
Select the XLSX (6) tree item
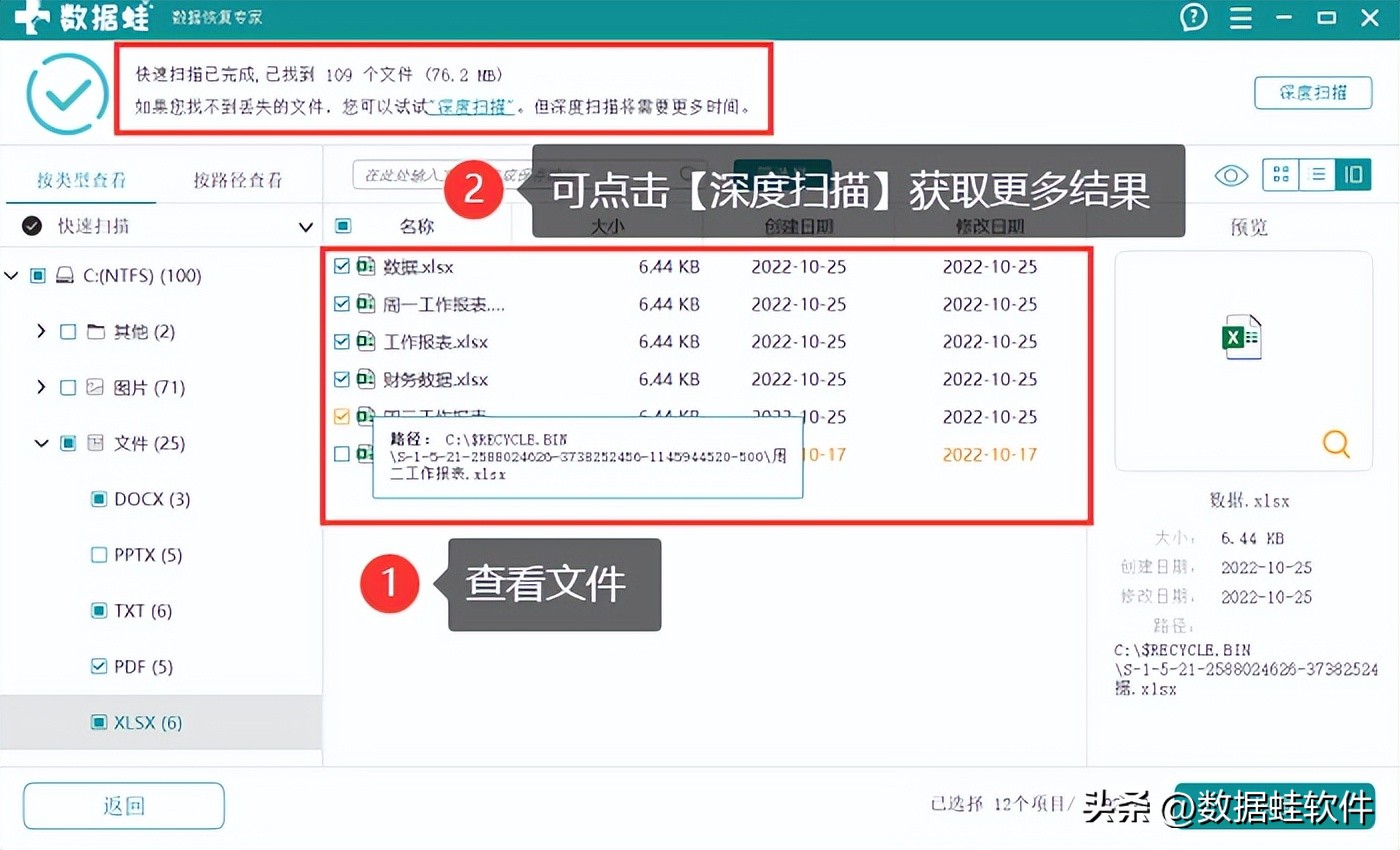tap(161, 722)
